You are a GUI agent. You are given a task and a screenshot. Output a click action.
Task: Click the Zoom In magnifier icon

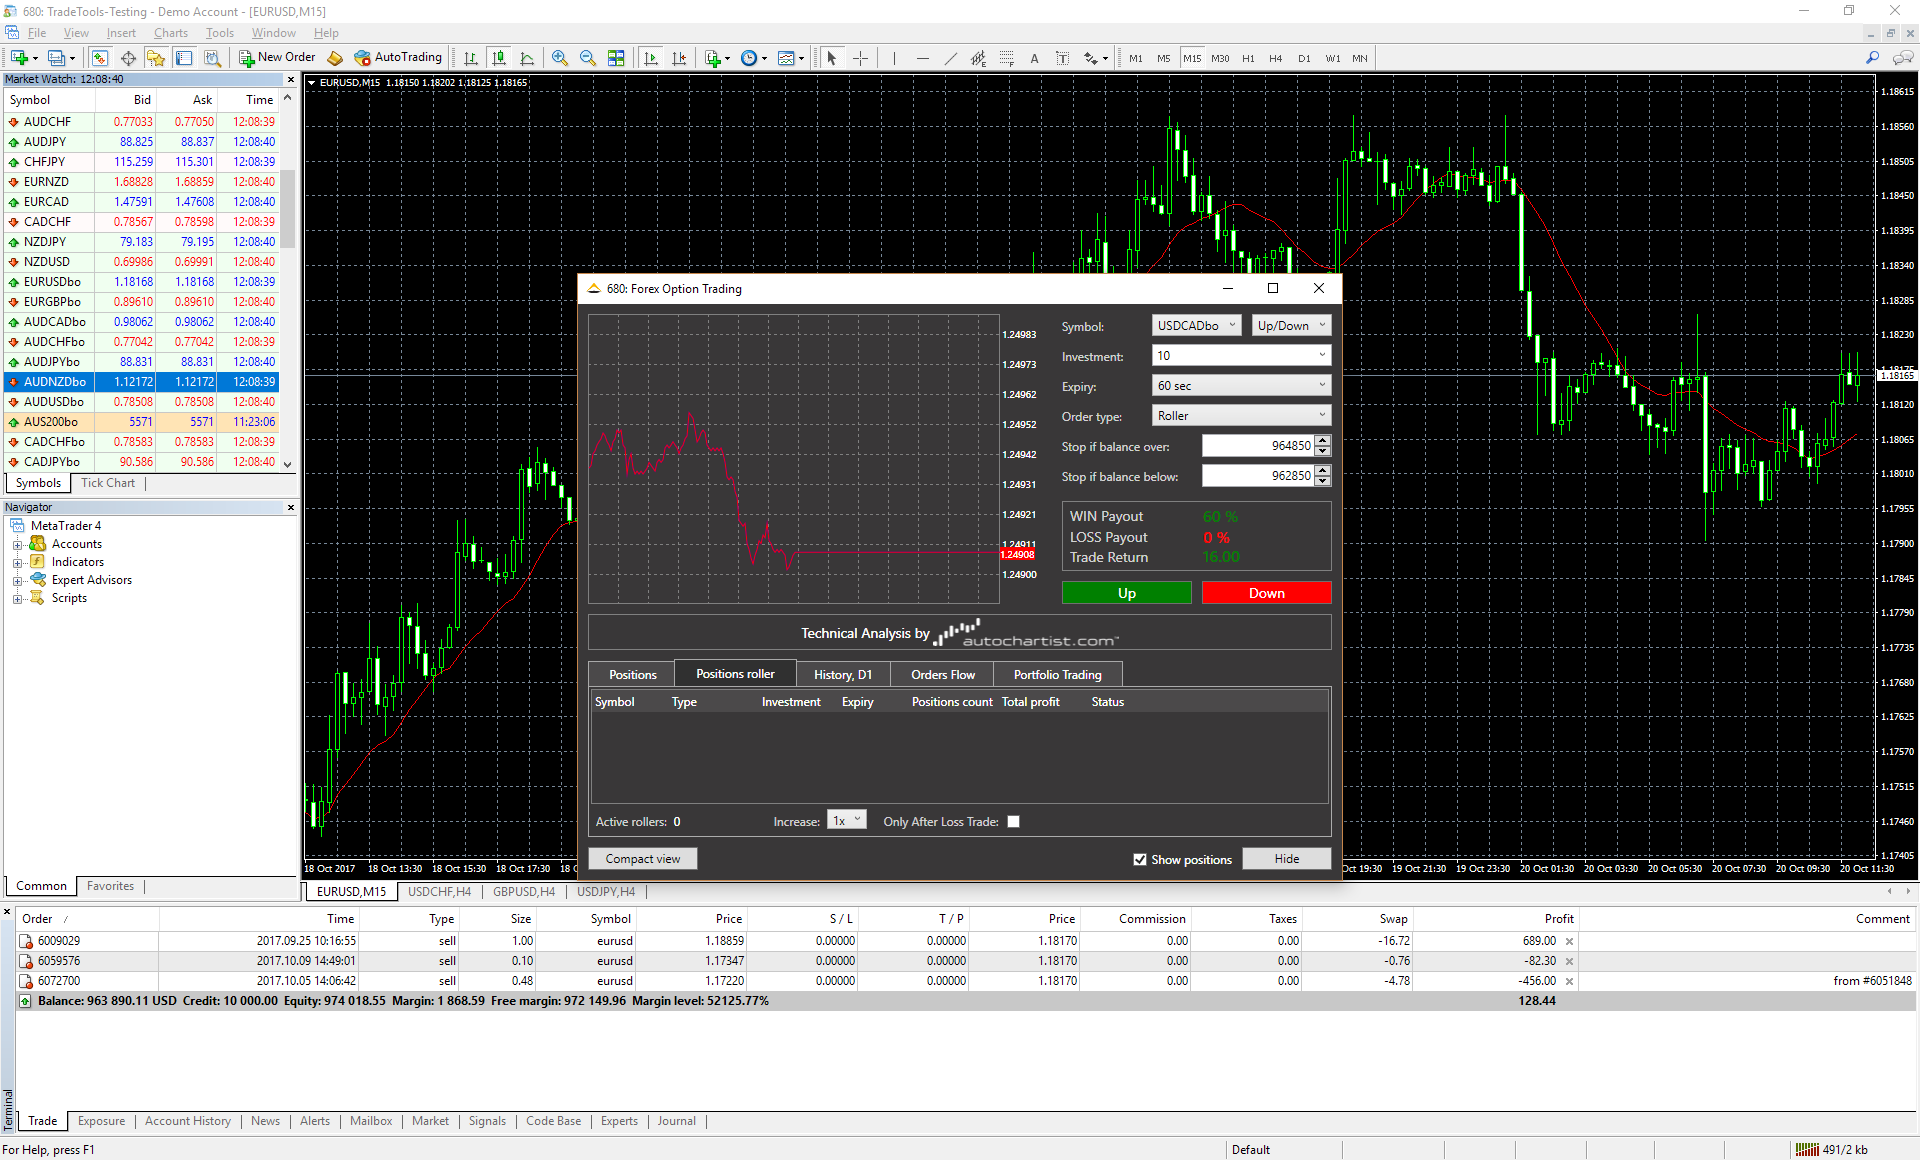coord(560,58)
